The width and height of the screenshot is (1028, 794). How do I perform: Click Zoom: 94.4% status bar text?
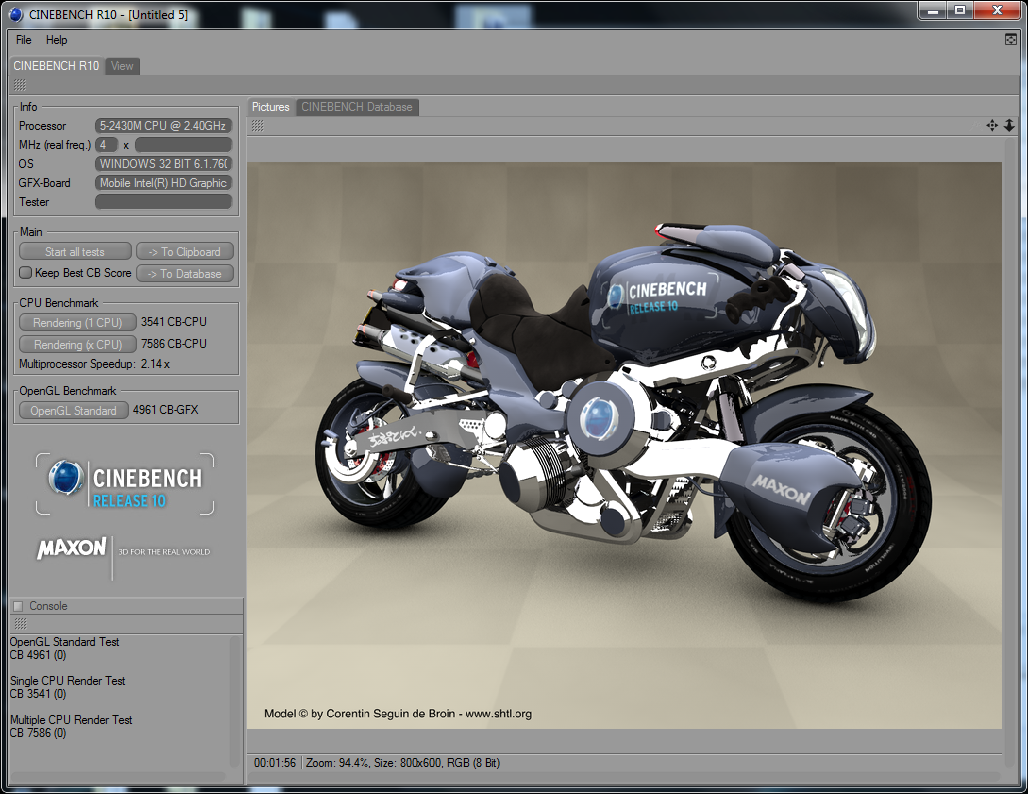(338, 763)
